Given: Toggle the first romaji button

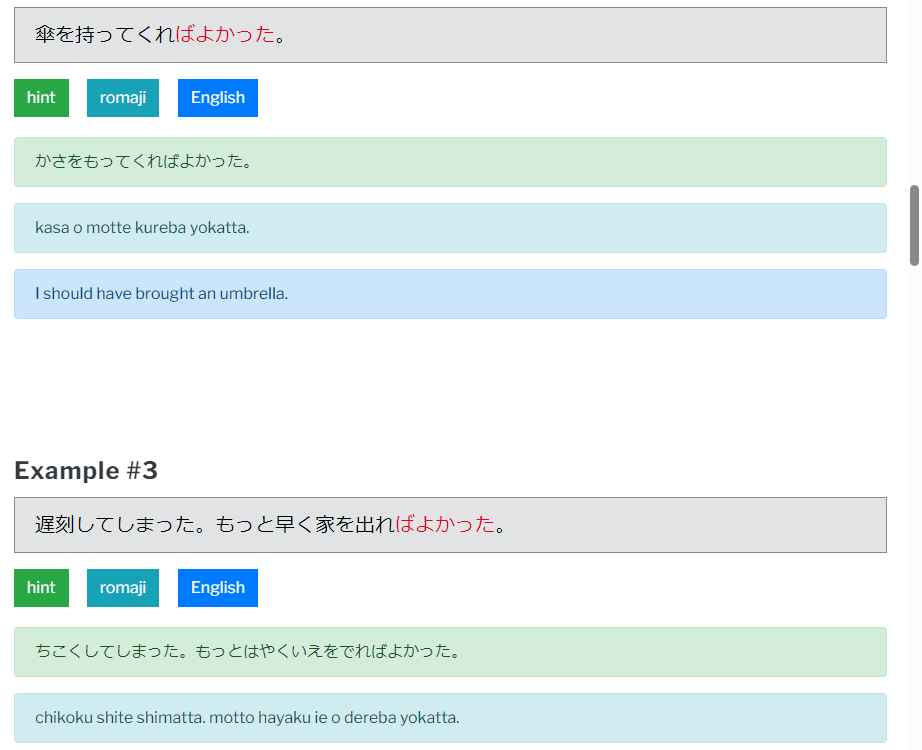Looking at the screenshot, I should (123, 98).
